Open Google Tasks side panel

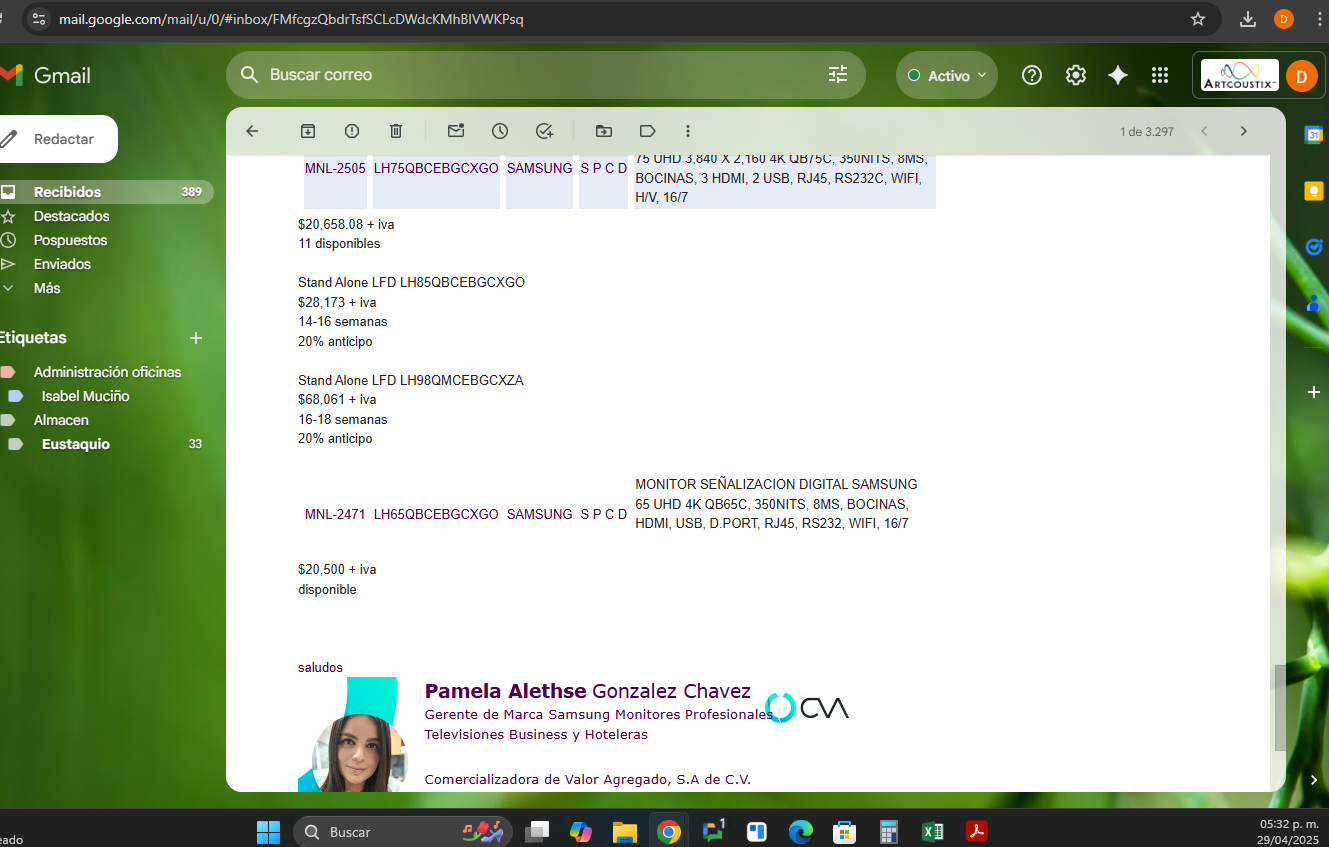tap(1314, 247)
